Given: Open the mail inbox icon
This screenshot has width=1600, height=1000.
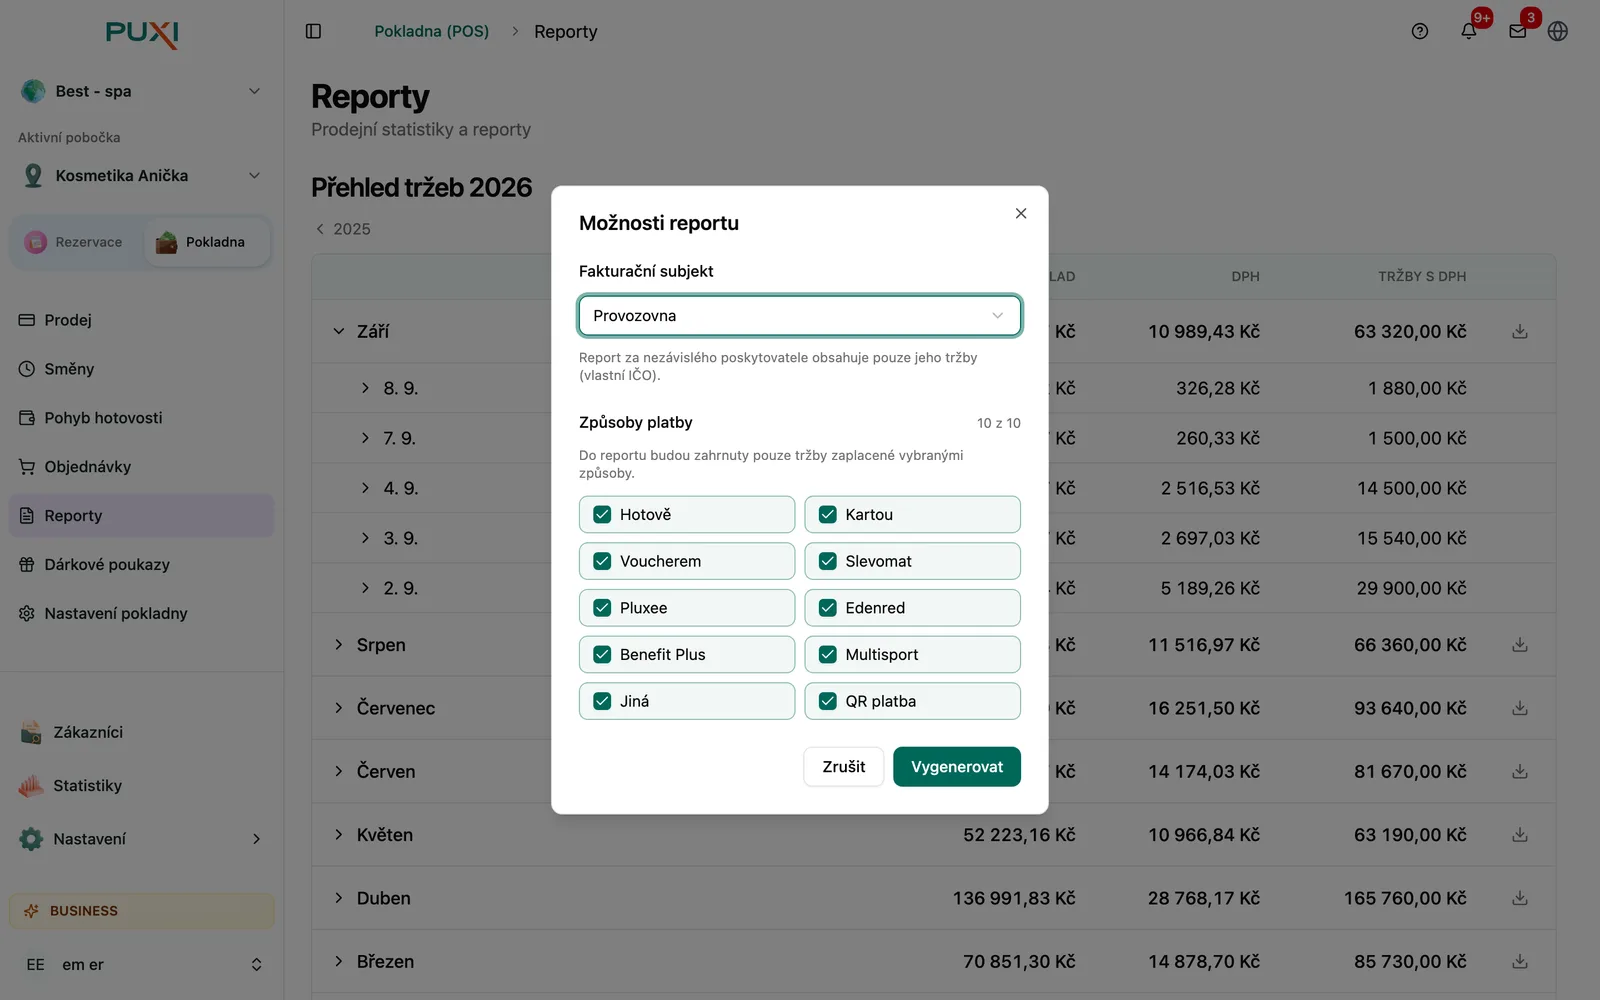Looking at the screenshot, I should tap(1518, 31).
